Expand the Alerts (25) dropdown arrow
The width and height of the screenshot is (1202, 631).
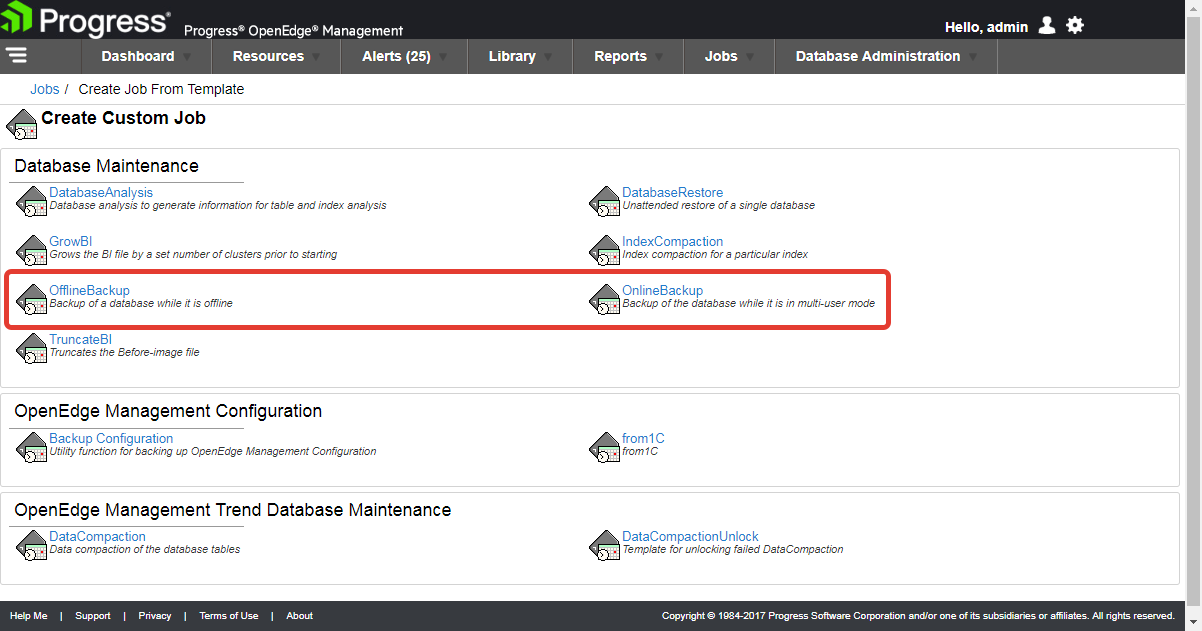tap(444, 57)
